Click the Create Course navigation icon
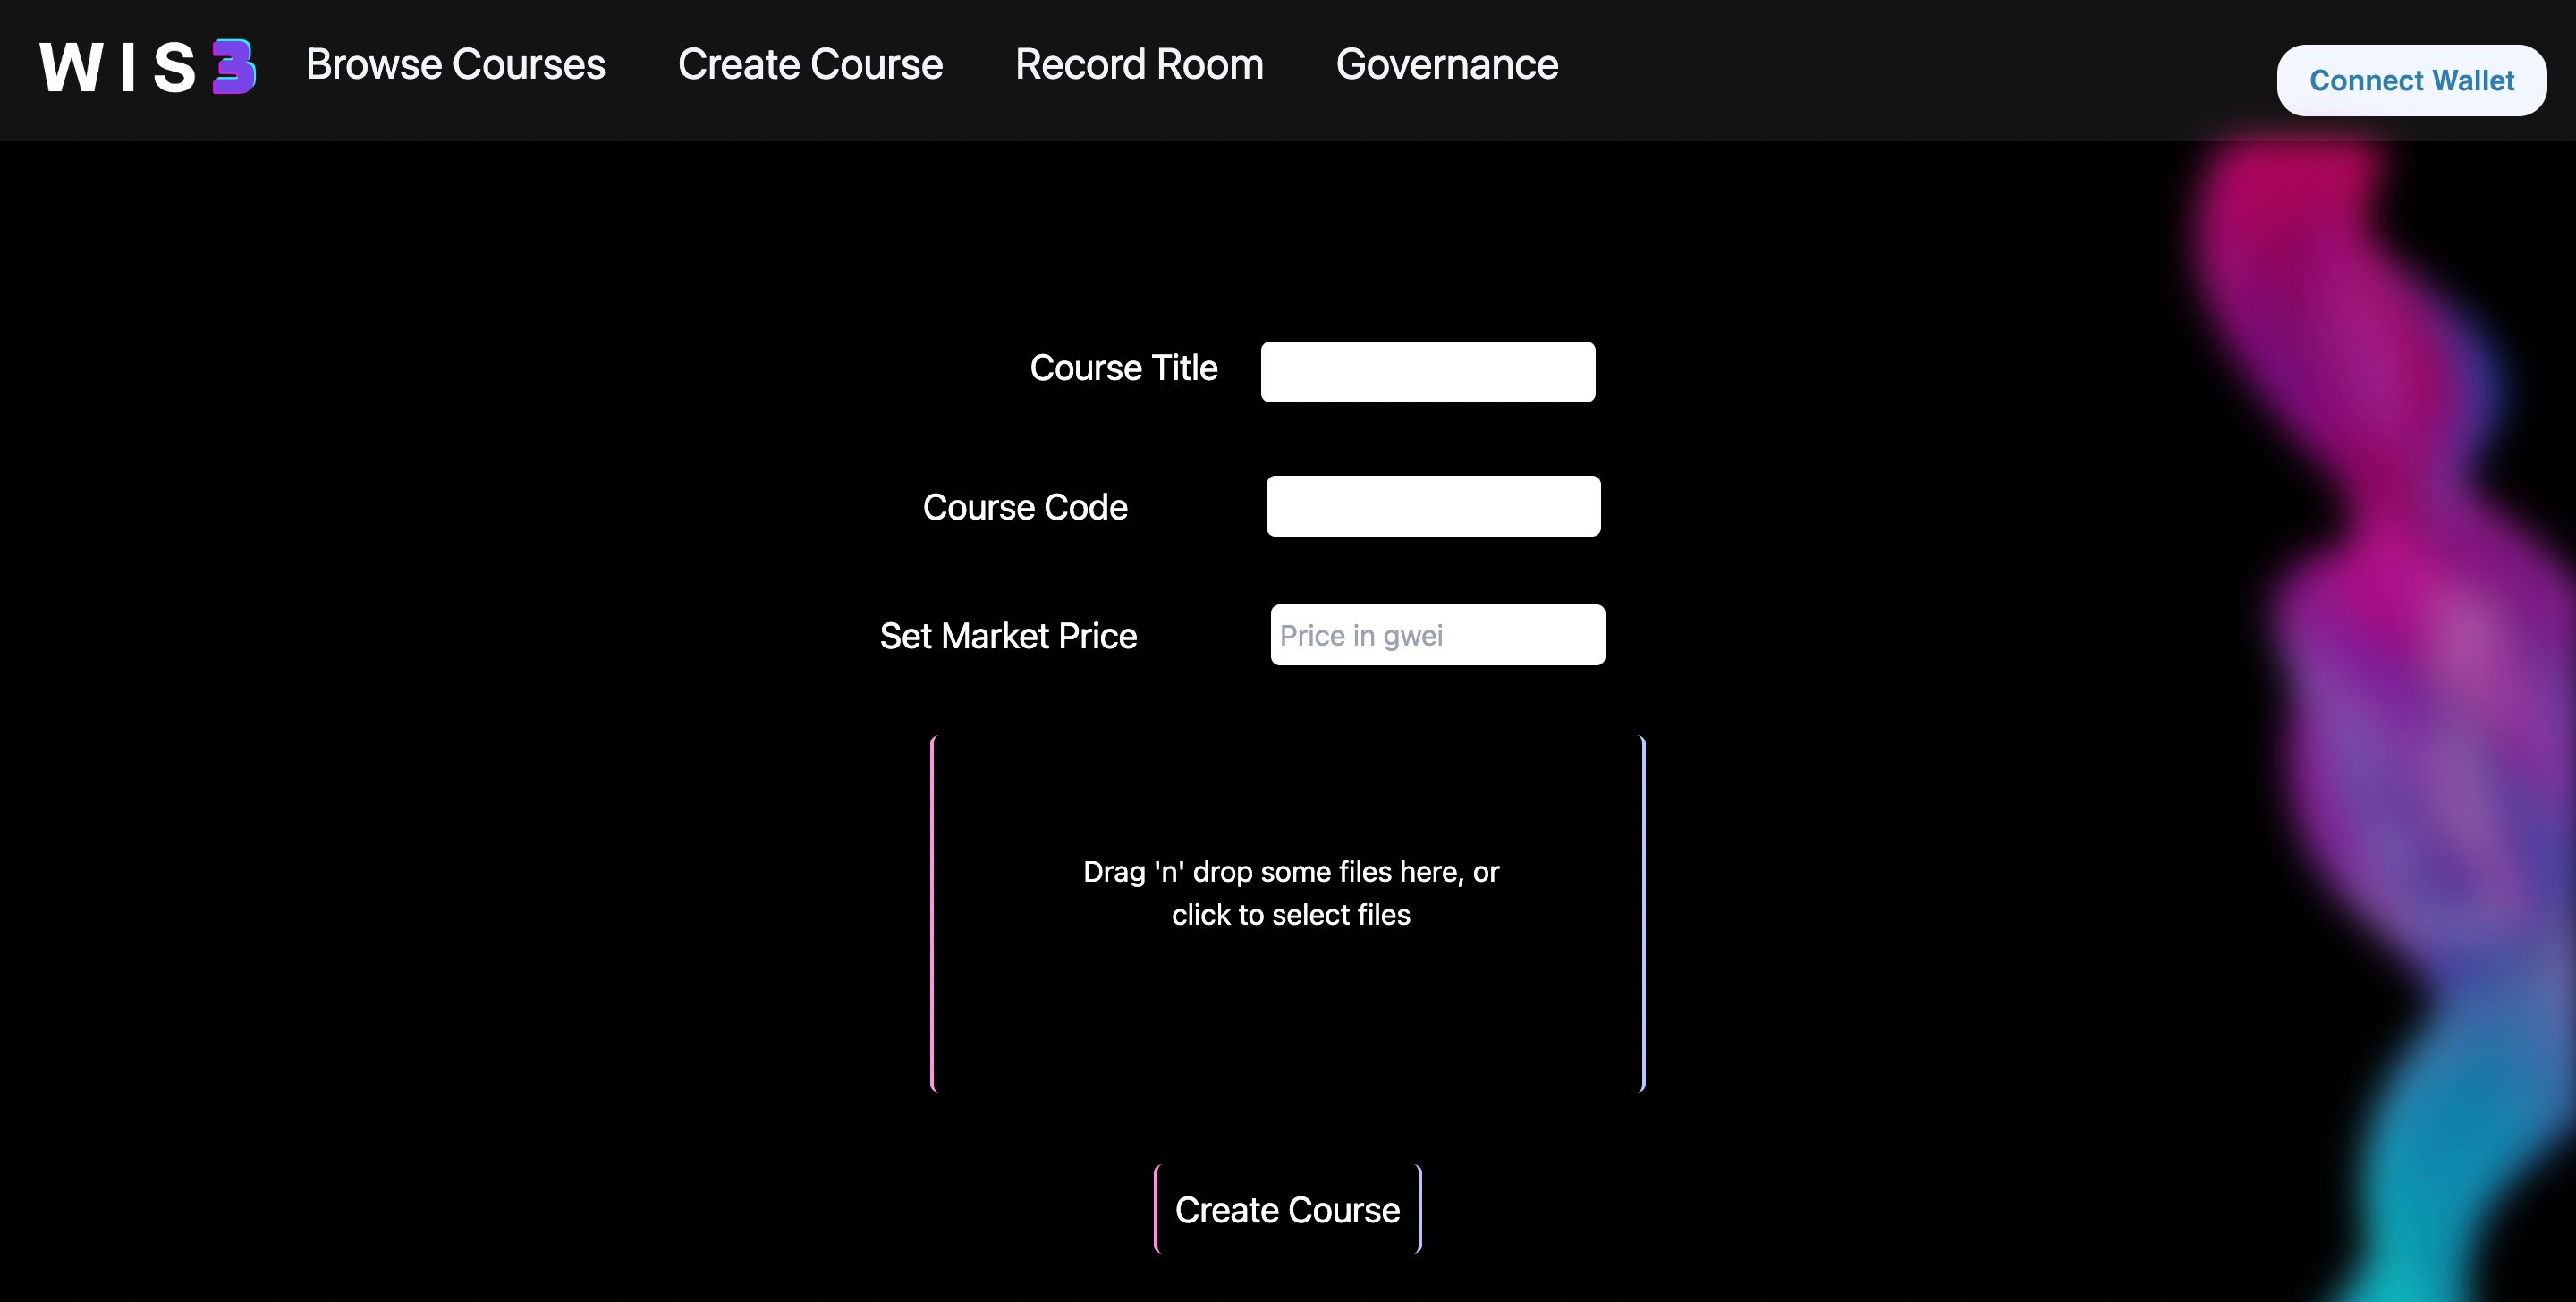 (810, 64)
